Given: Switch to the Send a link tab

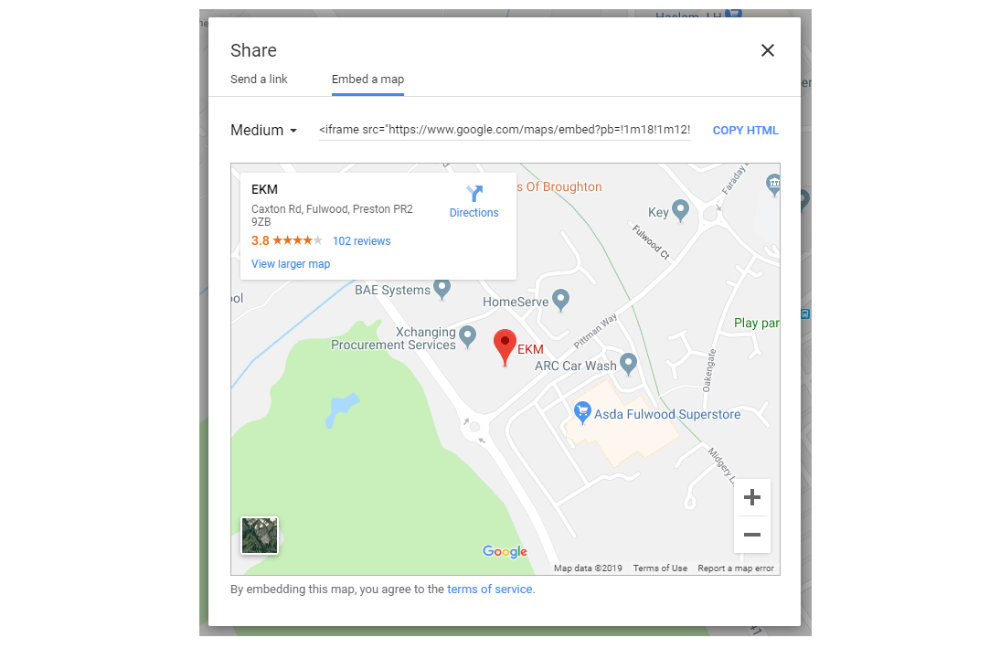Looking at the screenshot, I should 259,79.
